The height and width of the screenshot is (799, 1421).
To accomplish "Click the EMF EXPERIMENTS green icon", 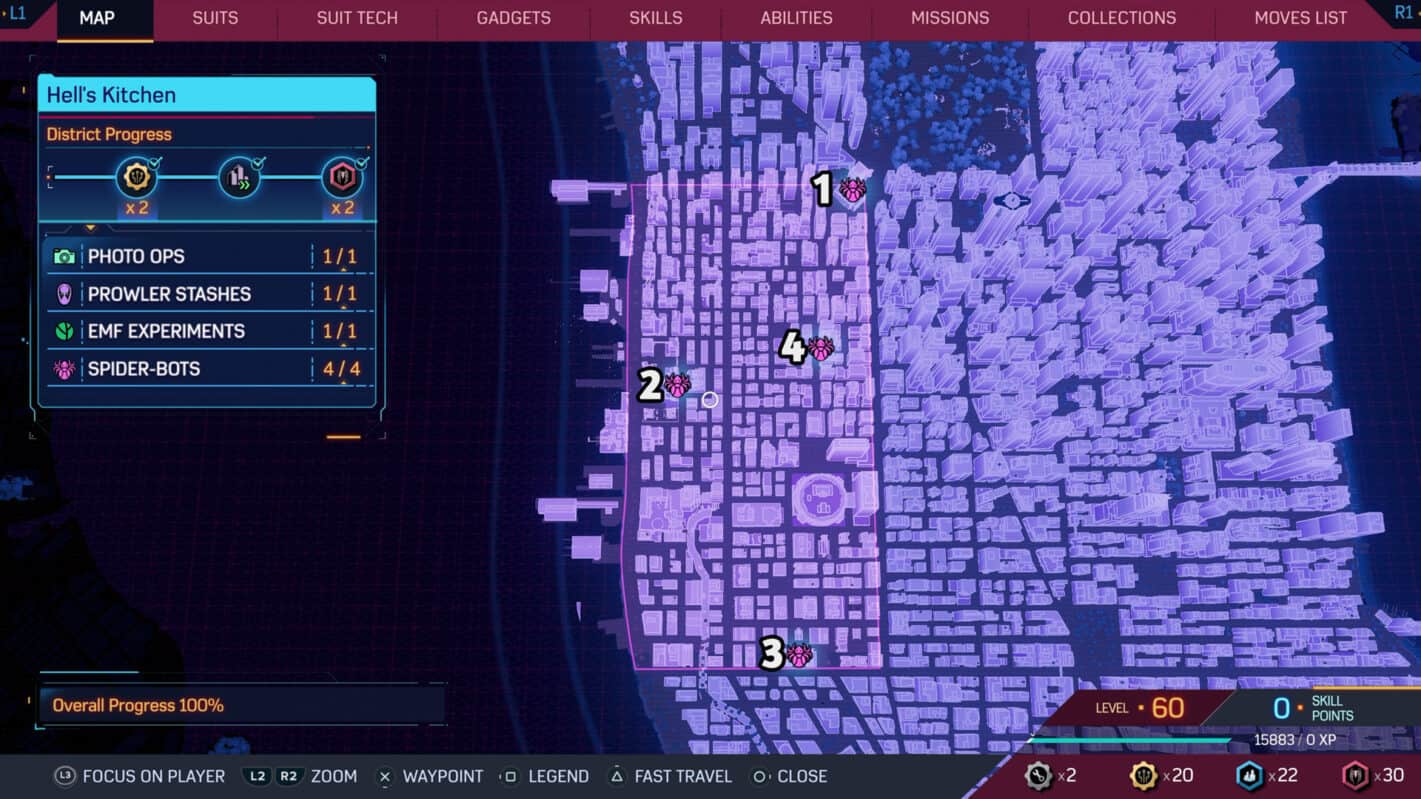I will (64, 331).
